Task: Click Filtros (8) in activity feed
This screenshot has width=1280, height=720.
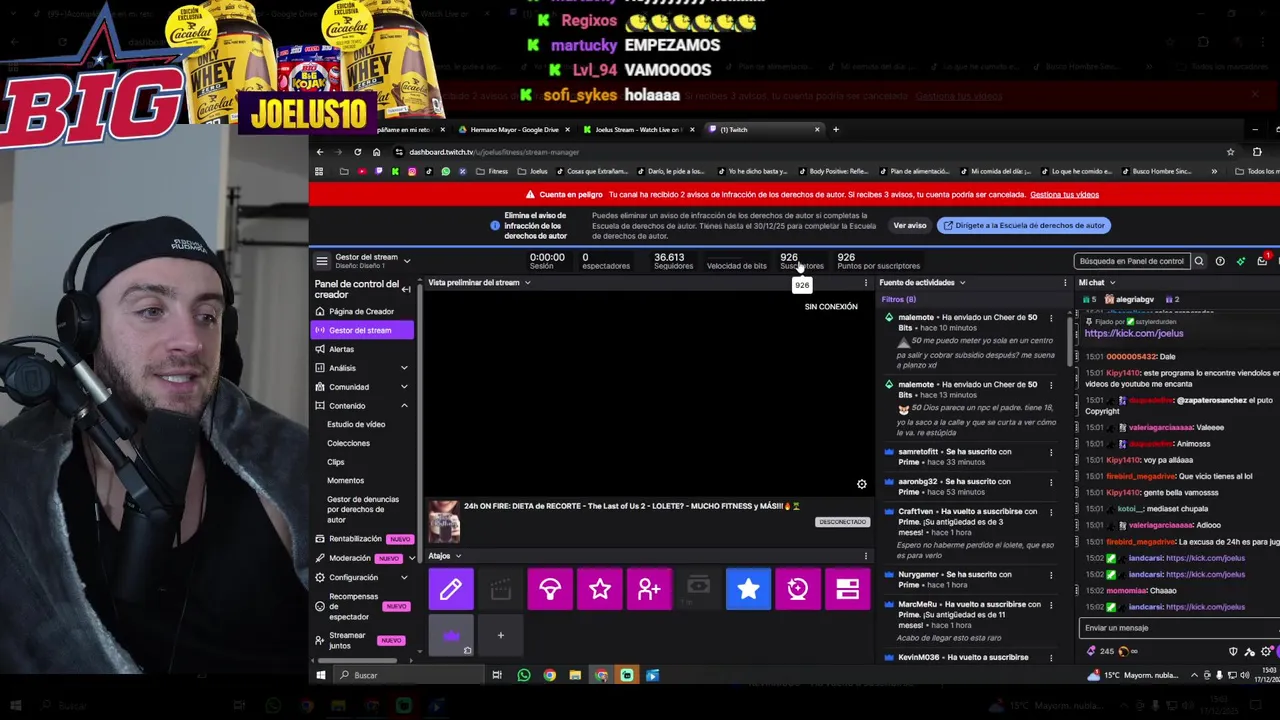Action: click(898, 299)
